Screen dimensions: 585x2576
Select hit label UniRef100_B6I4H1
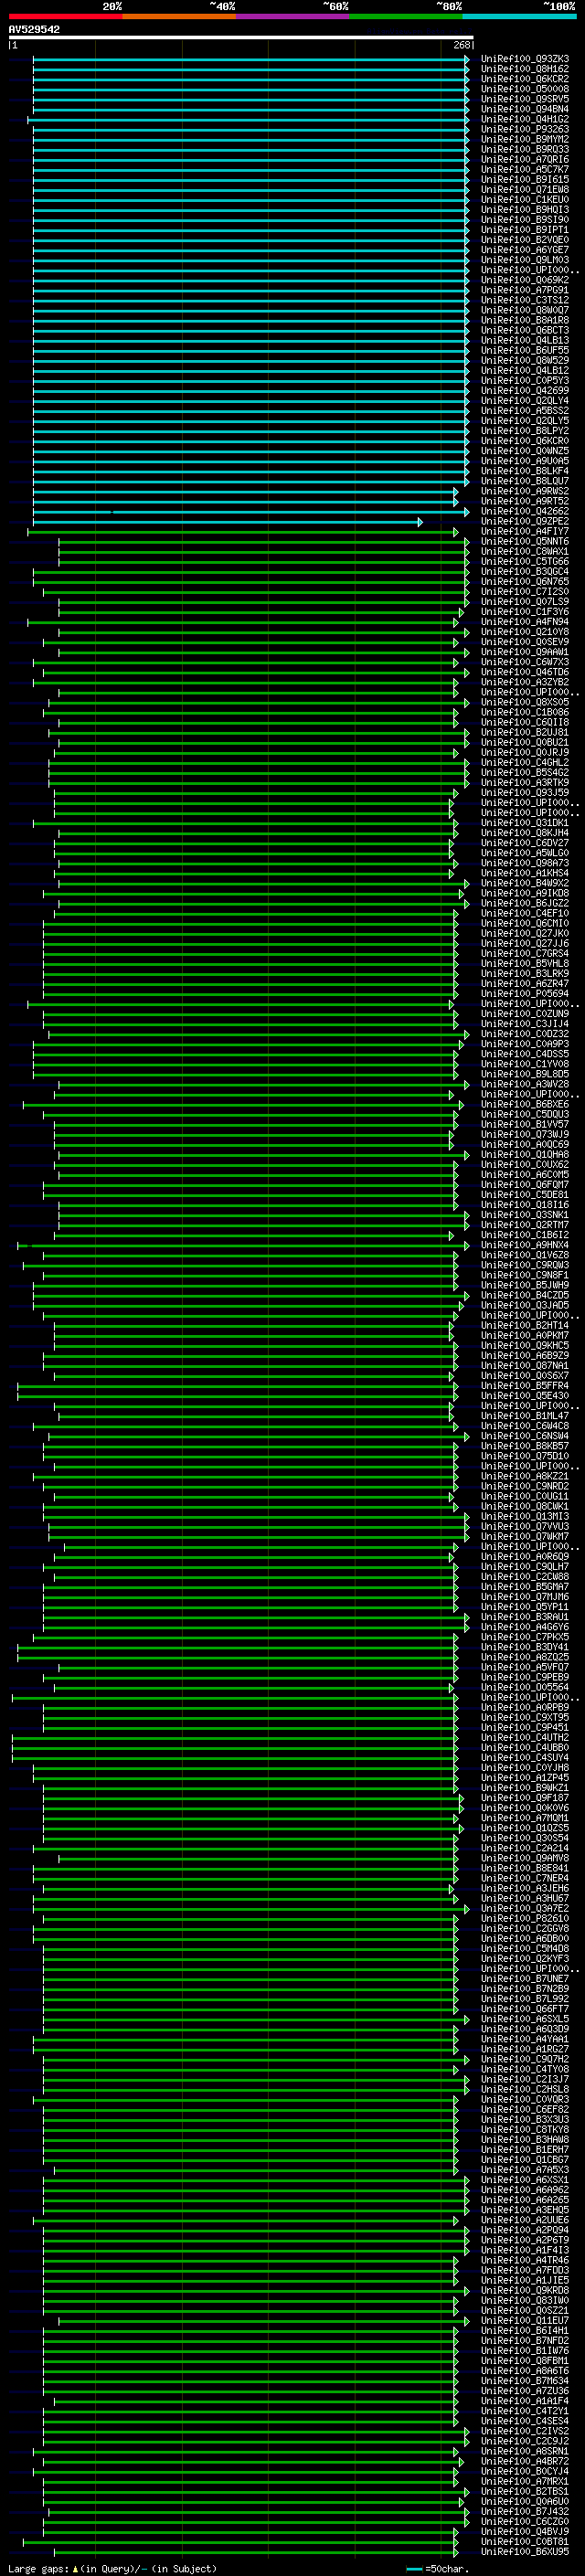(x=525, y=2330)
